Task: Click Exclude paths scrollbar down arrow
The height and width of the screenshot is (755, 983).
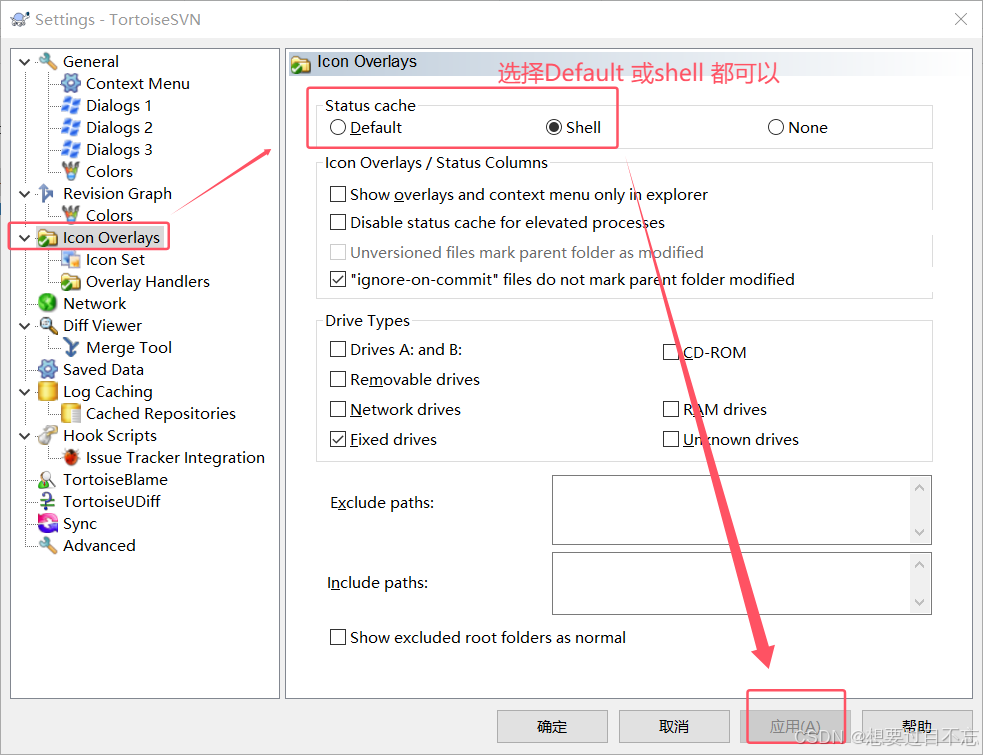Action: click(920, 532)
